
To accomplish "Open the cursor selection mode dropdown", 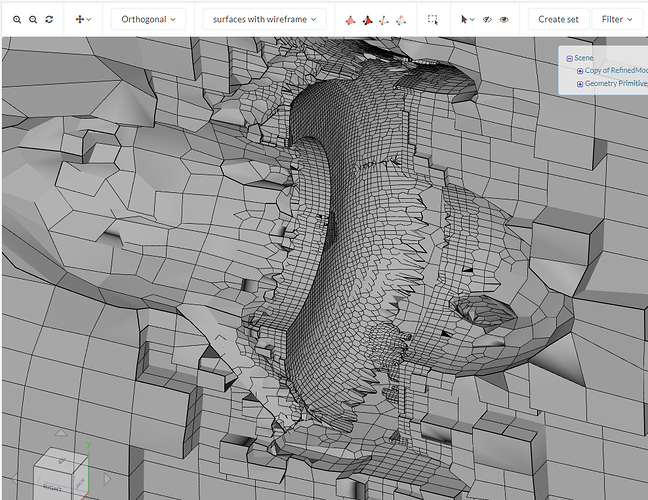I will click(468, 19).
